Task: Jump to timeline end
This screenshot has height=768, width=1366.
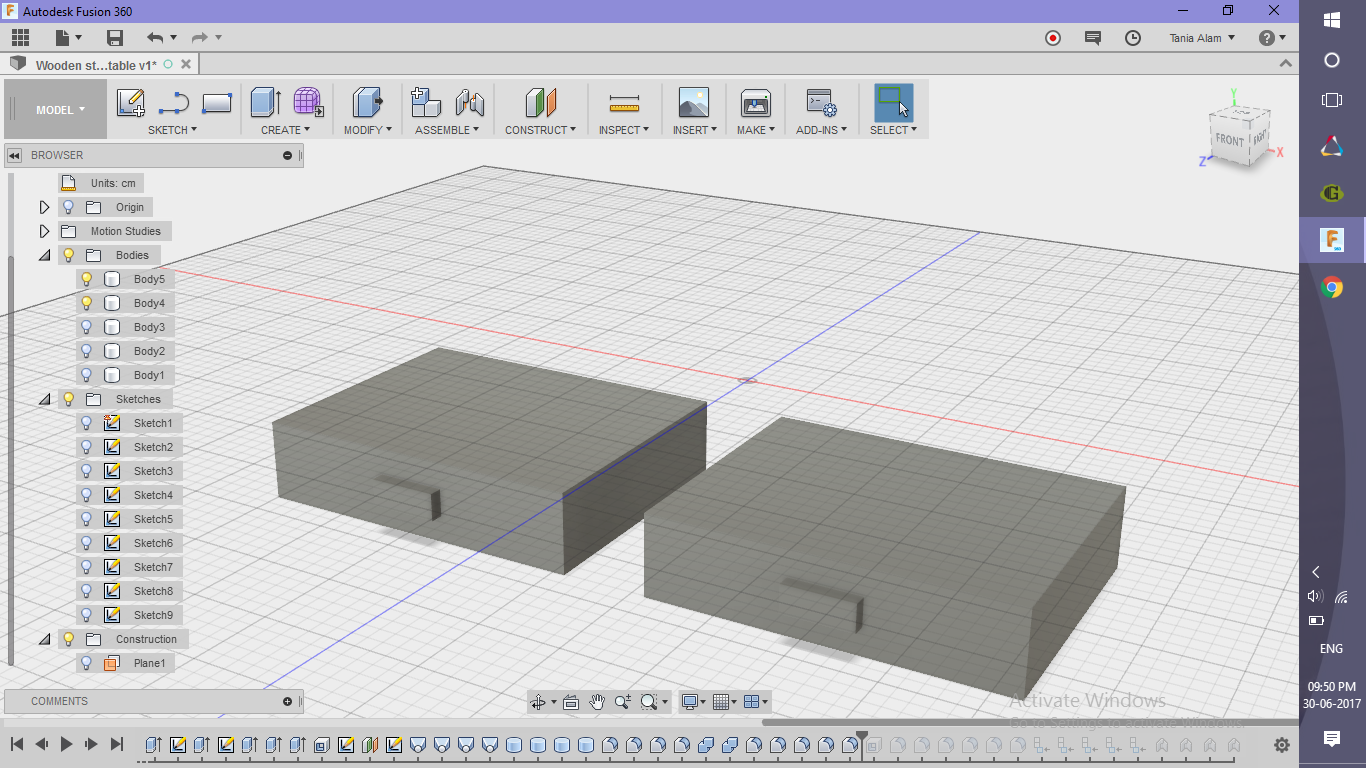Action: click(x=116, y=744)
